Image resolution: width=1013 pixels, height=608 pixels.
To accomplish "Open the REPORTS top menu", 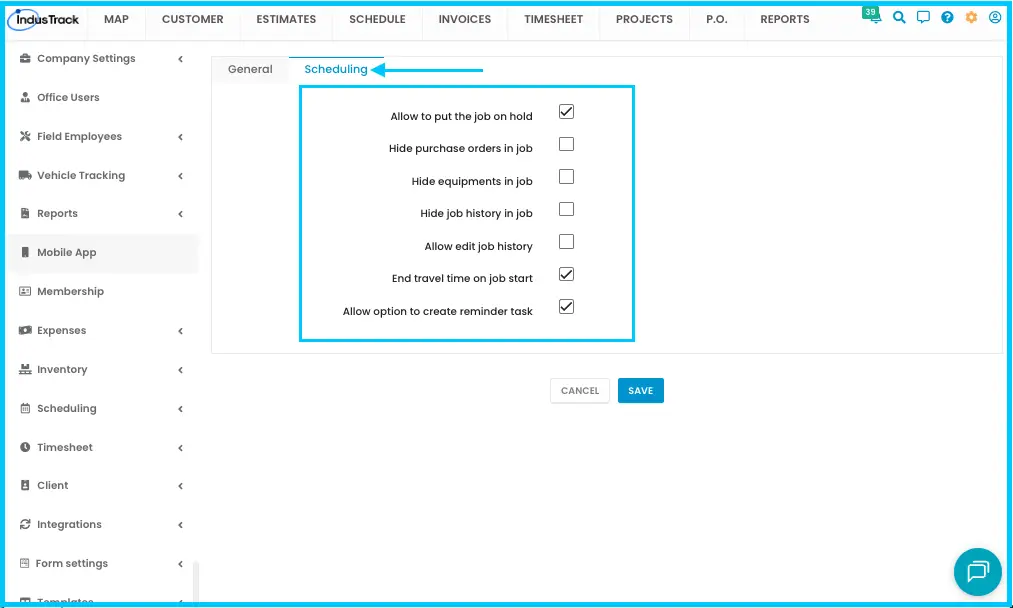I will [785, 19].
